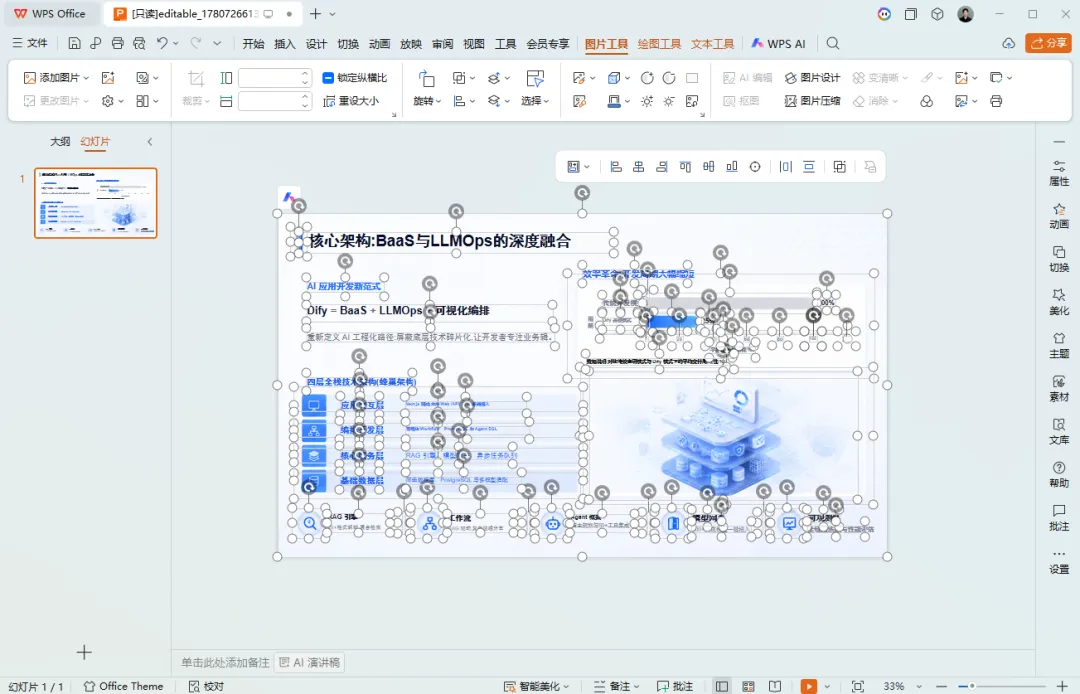Start slideshow with orange play button
This screenshot has width=1080, height=694.
[809, 686]
